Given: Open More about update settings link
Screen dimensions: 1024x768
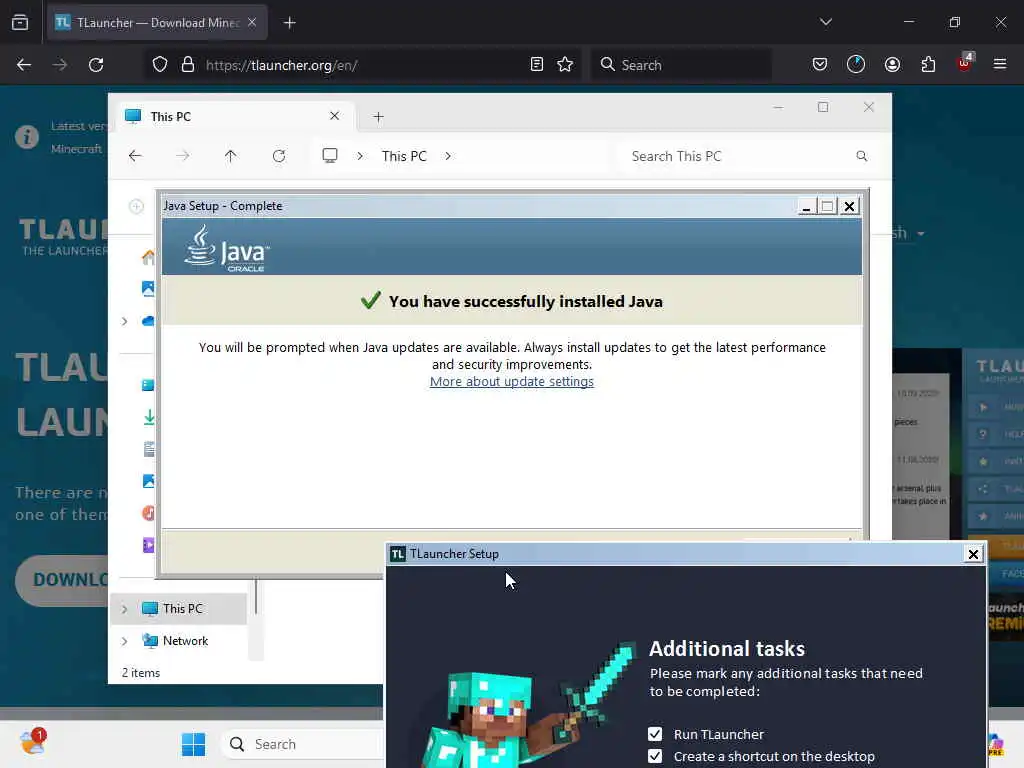Looking at the screenshot, I should 511,381.
